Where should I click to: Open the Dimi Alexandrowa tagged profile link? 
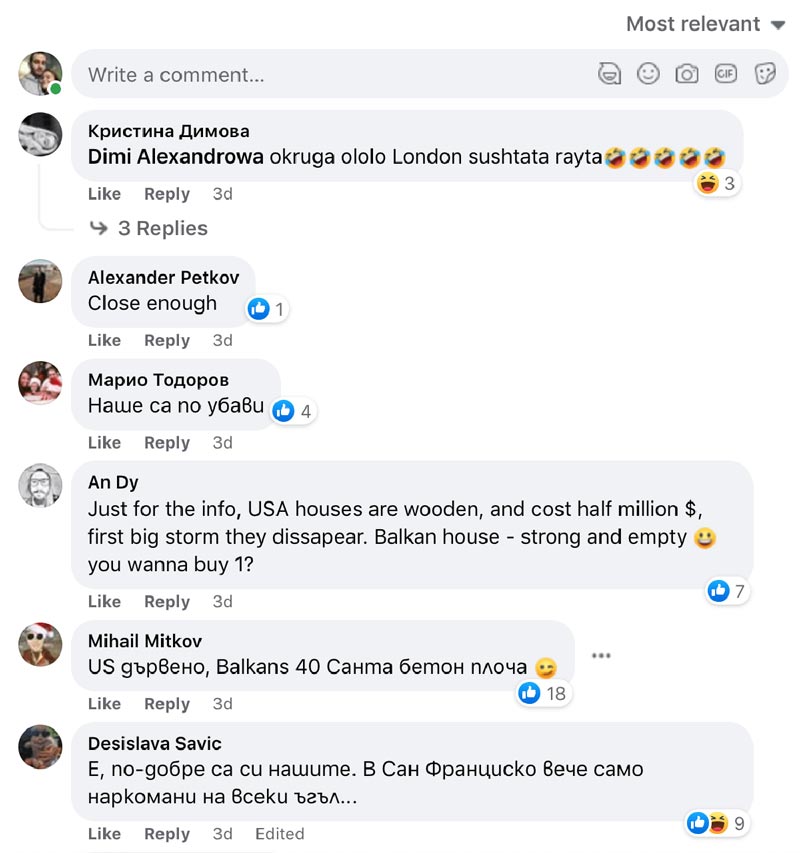[176, 157]
